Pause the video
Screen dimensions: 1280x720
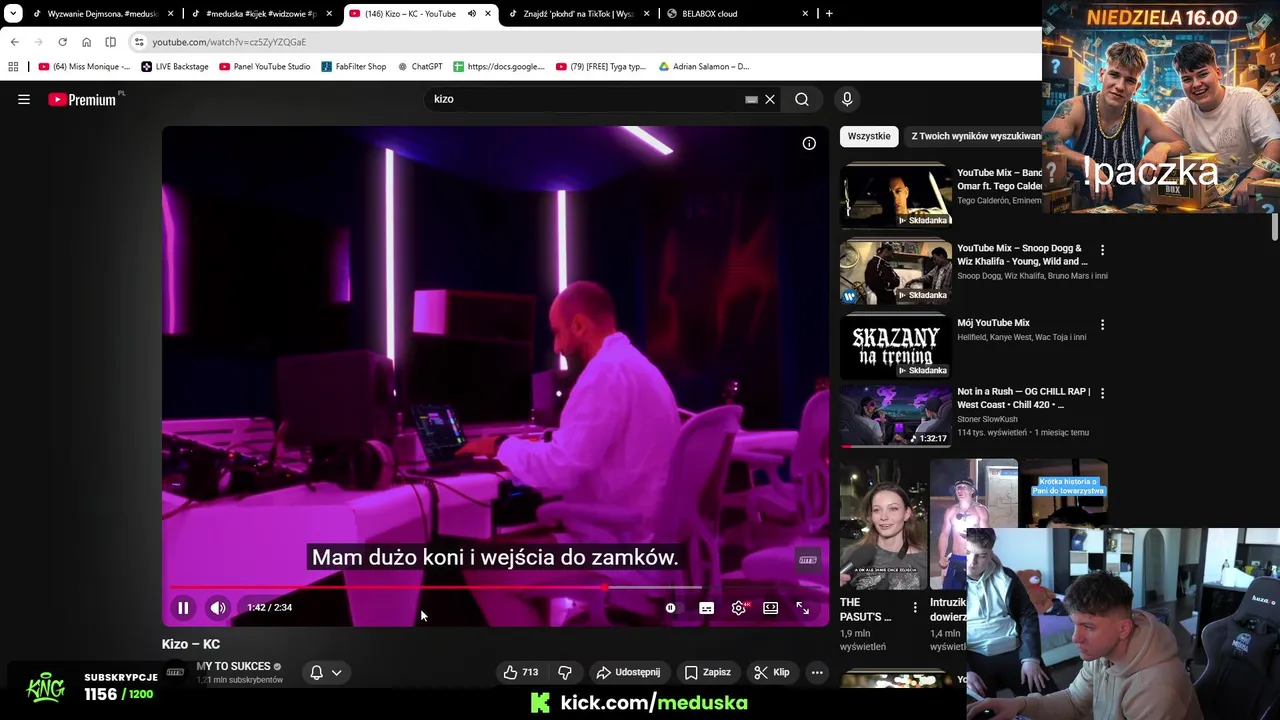183,607
